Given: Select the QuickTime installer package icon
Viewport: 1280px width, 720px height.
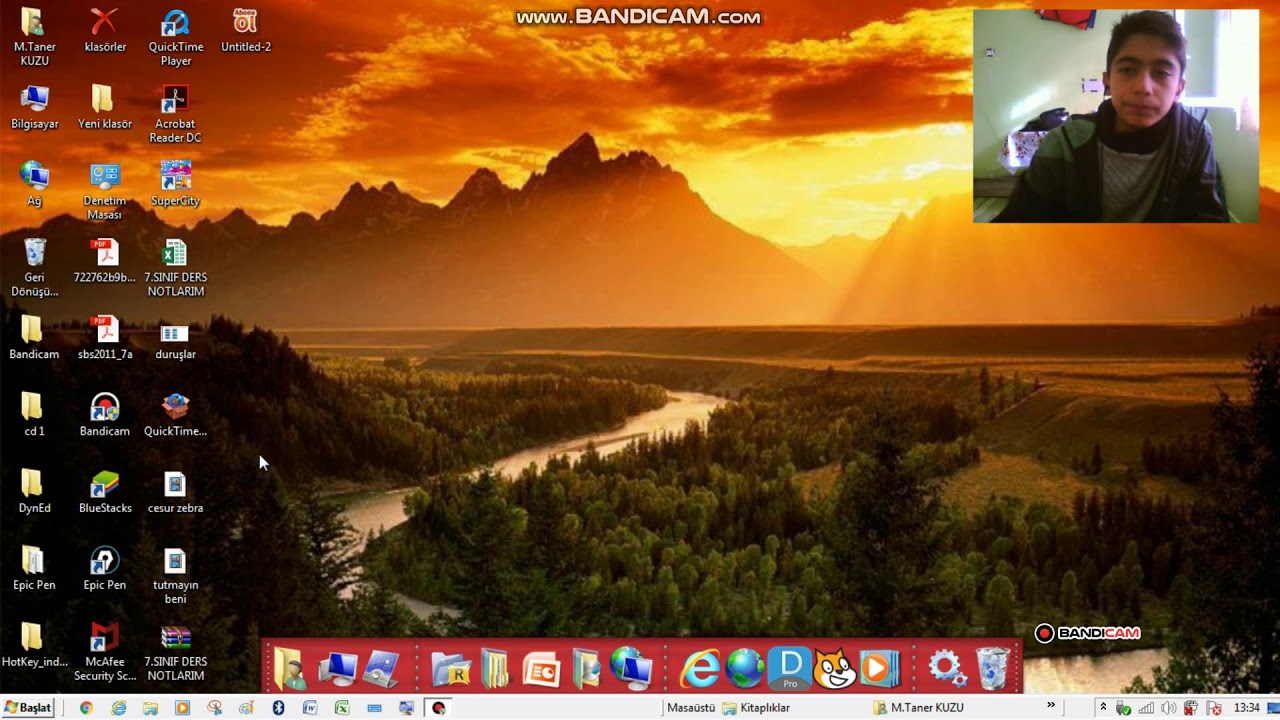Looking at the screenshot, I should click(175, 414).
